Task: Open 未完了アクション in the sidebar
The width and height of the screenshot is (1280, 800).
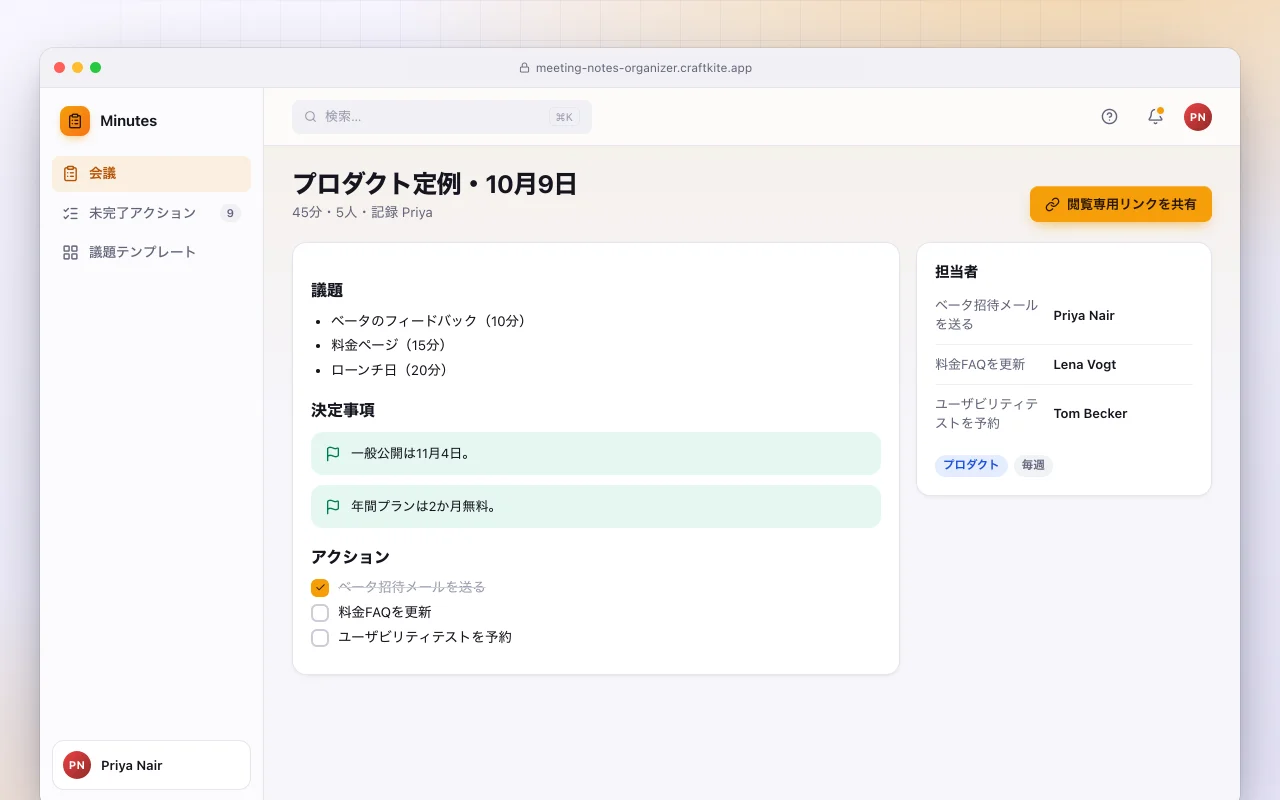Action: click(151, 213)
